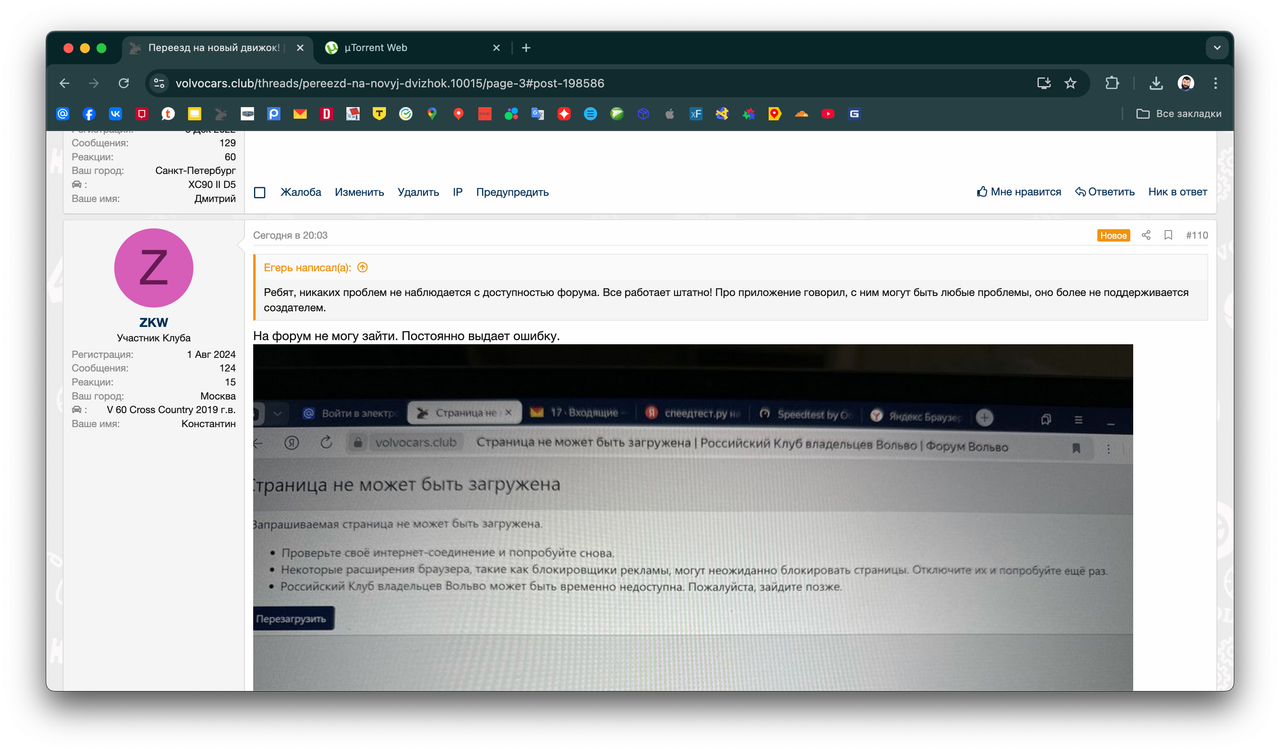Open post number #110 link

(x=1197, y=235)
